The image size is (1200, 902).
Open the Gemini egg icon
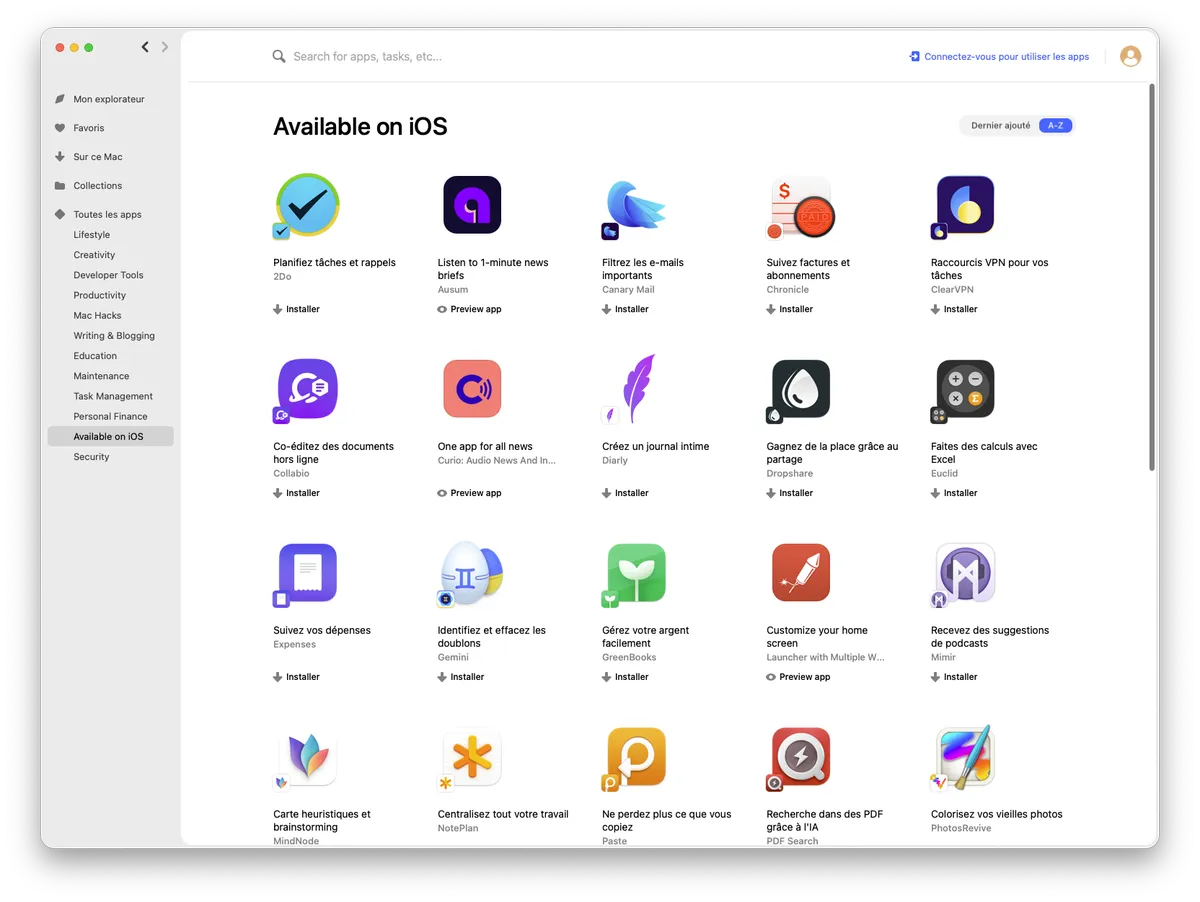472,573
